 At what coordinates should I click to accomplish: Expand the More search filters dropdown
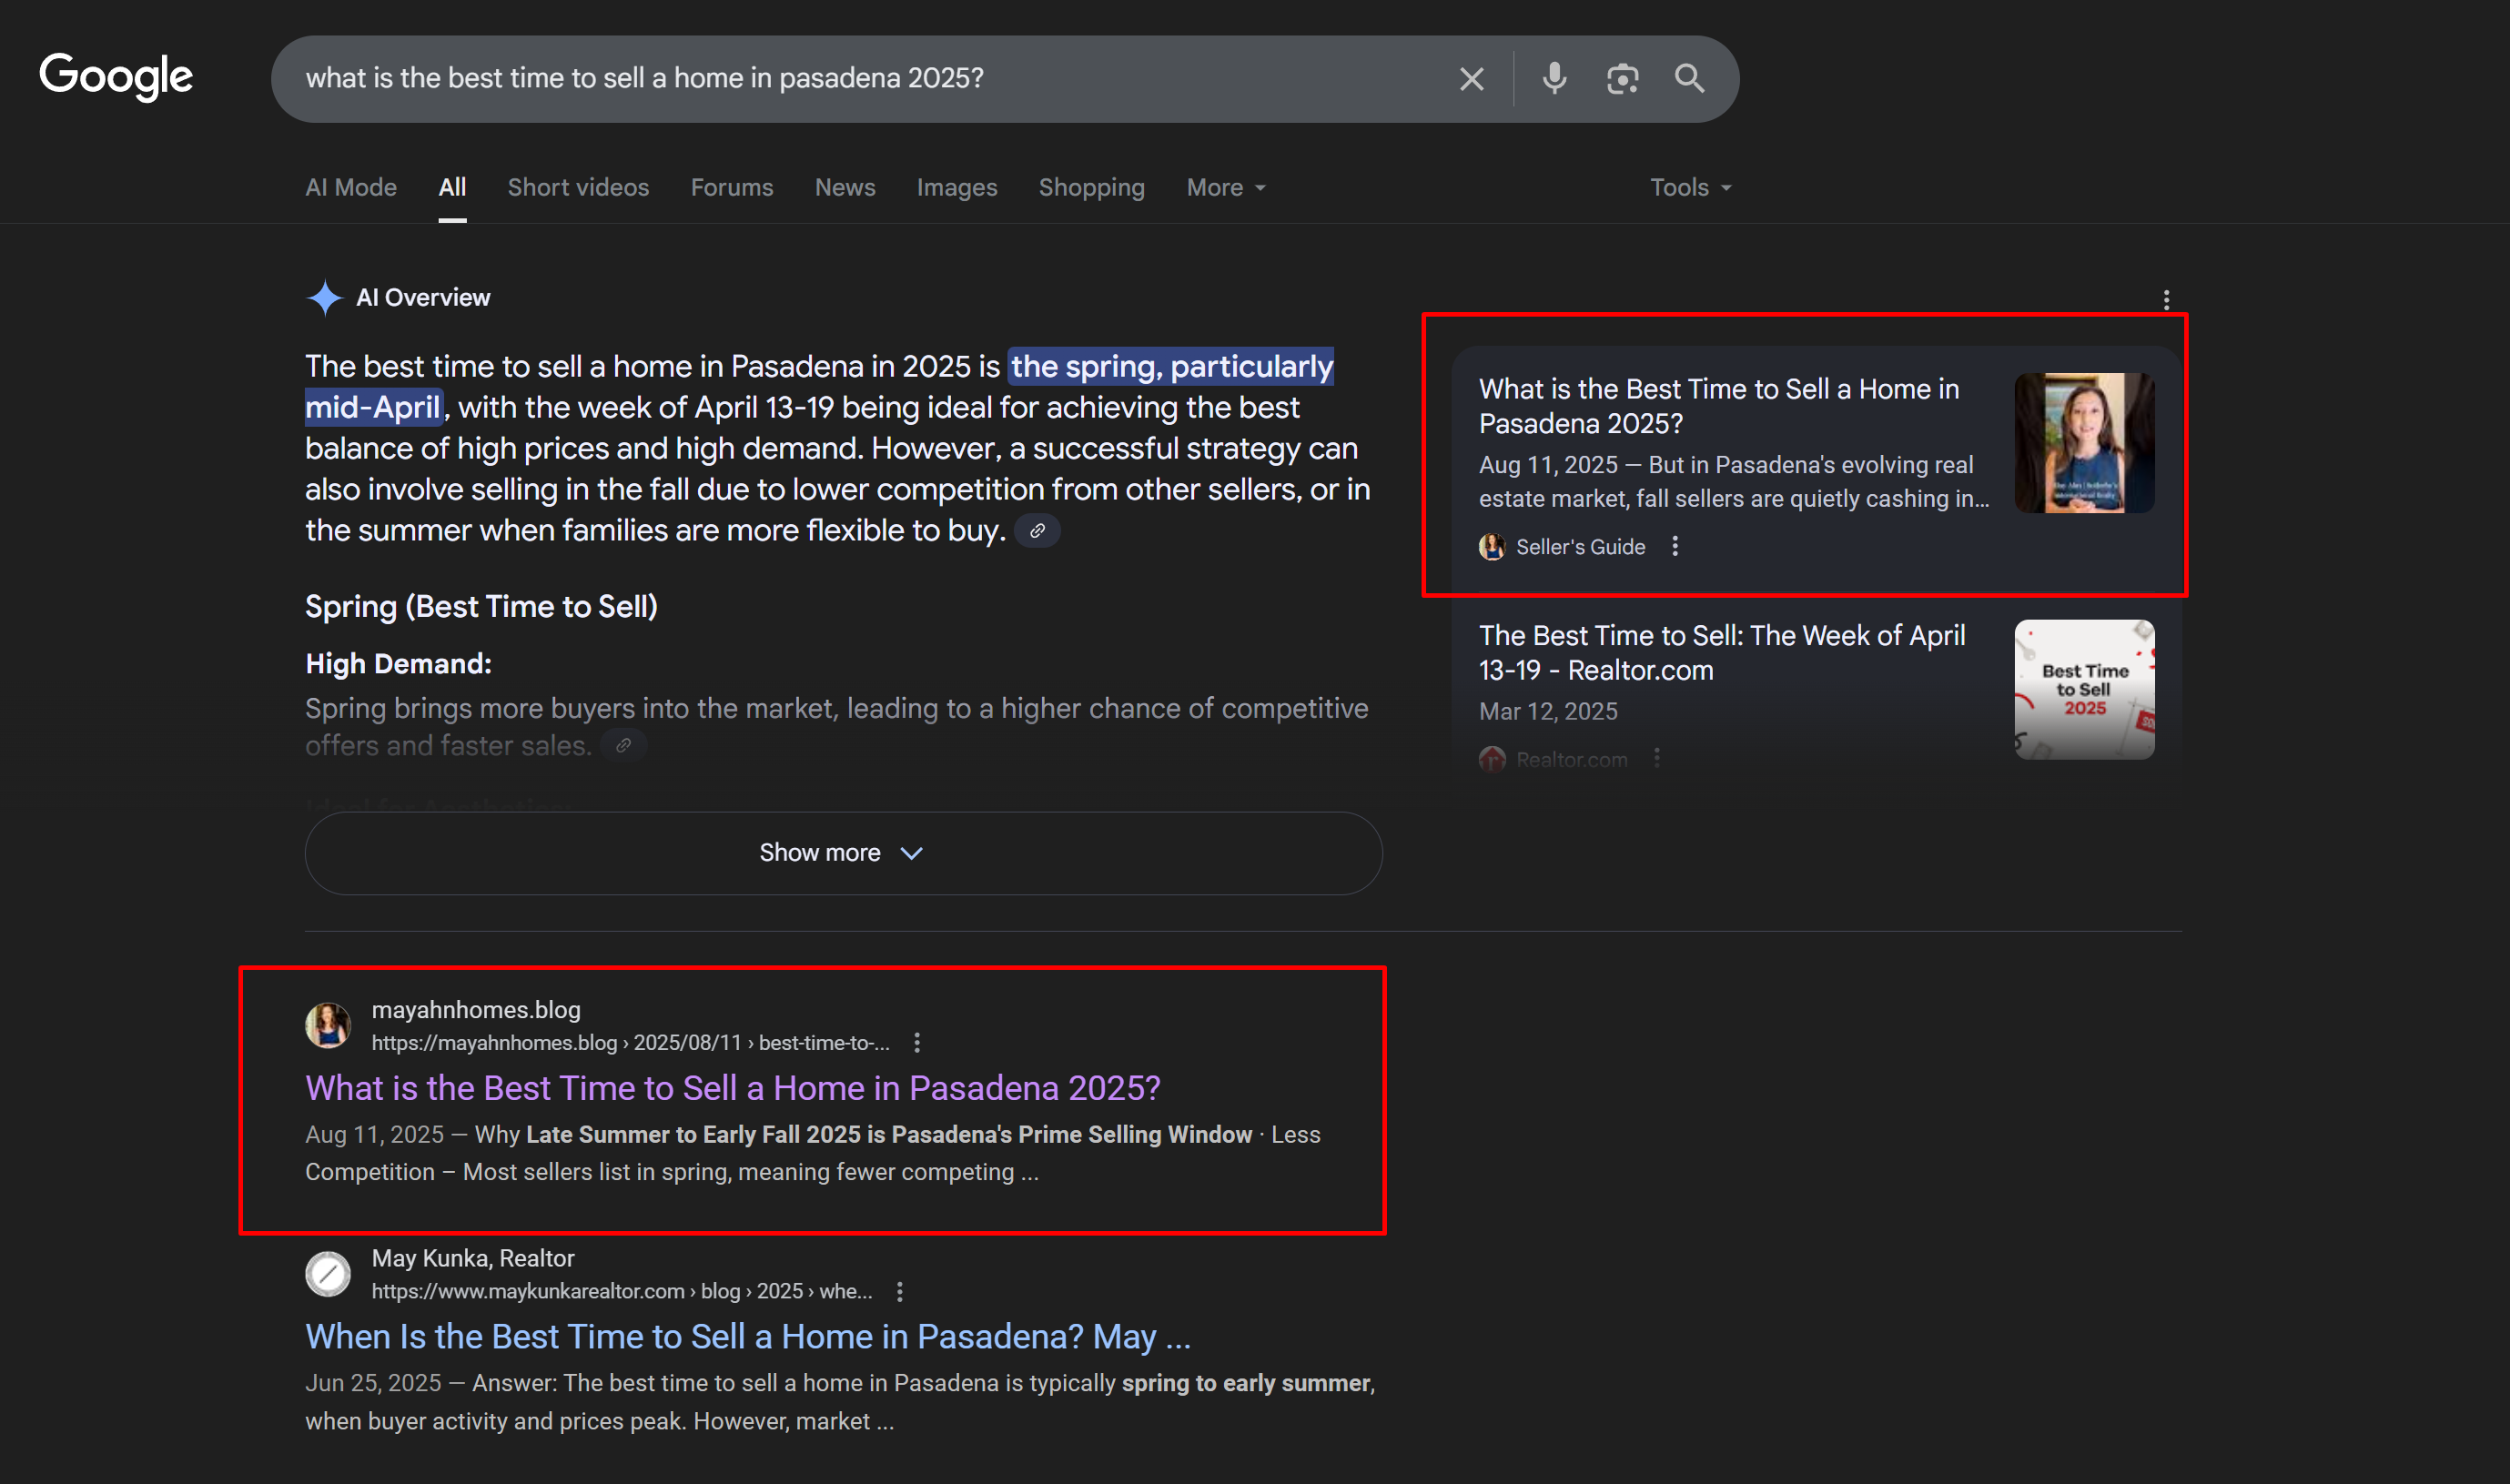coord(1225,187)
